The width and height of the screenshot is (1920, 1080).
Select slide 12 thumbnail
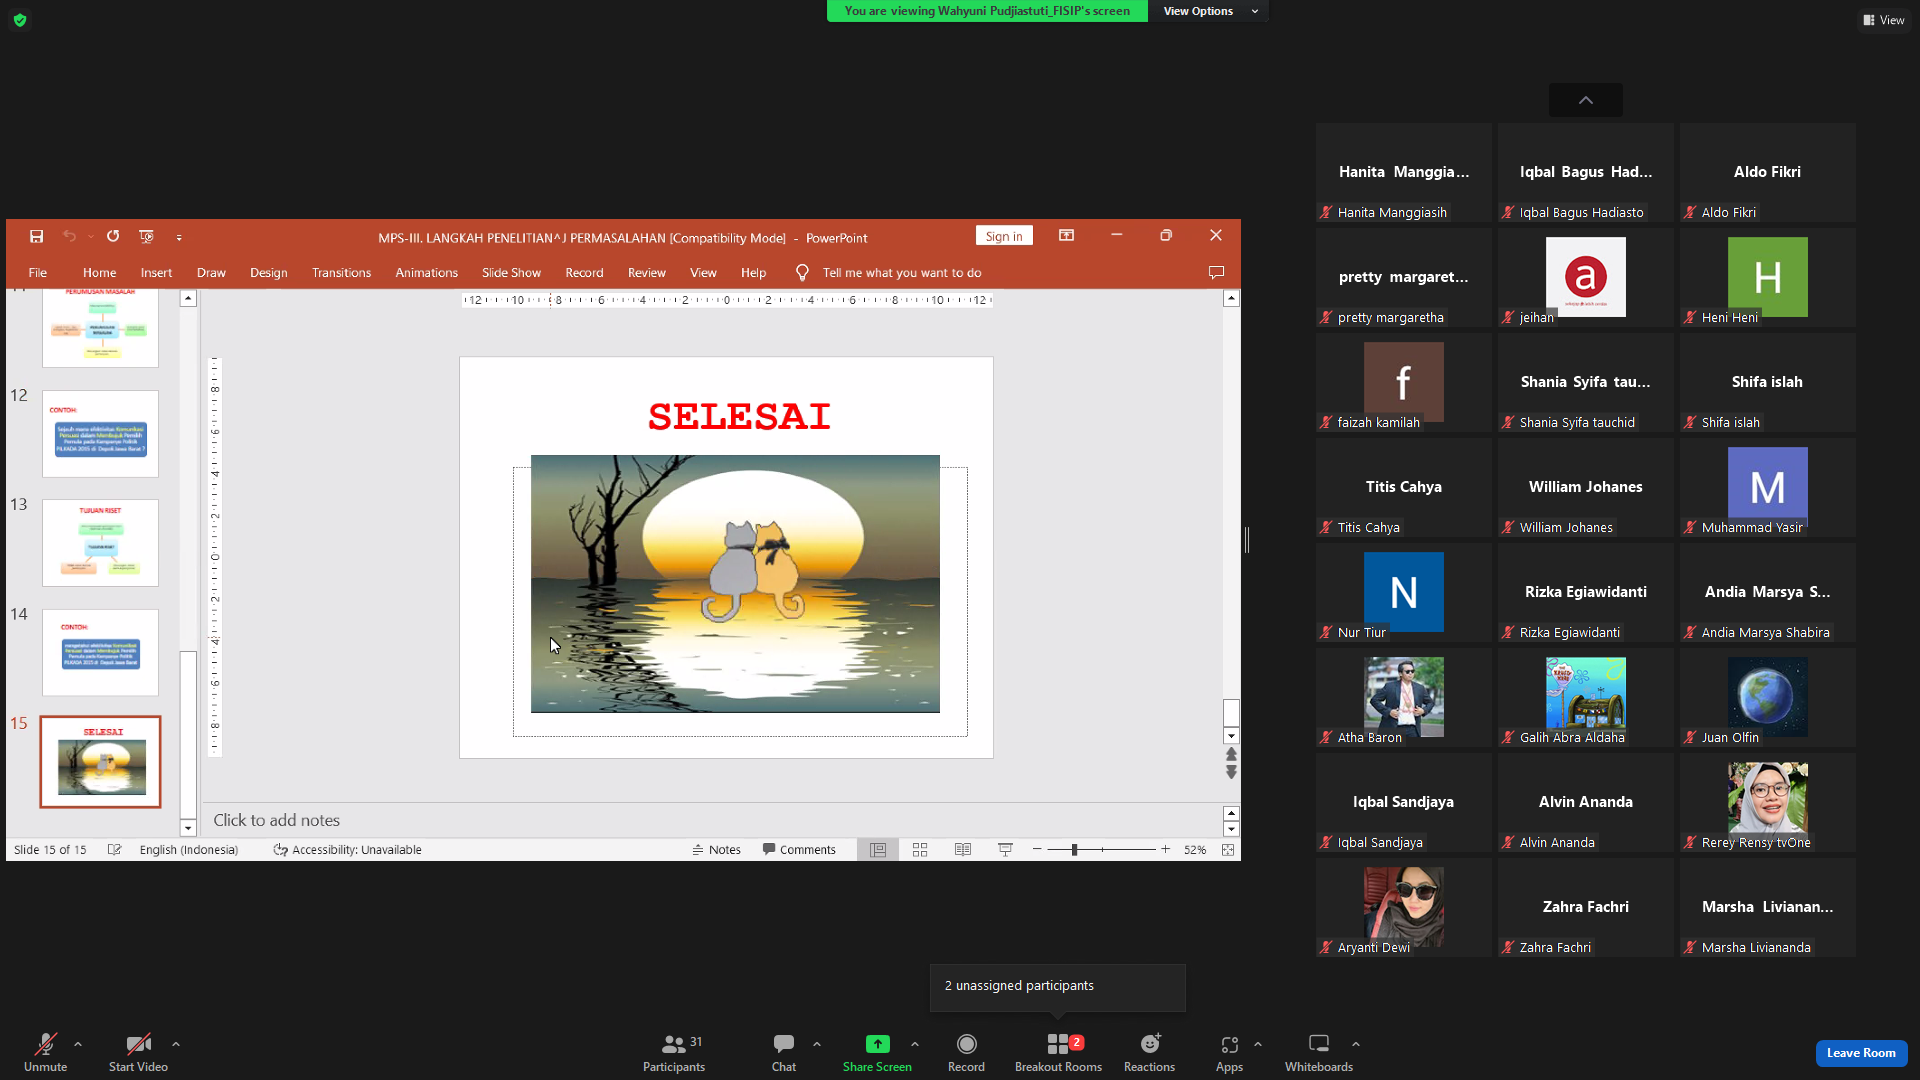tap(100, 434)
